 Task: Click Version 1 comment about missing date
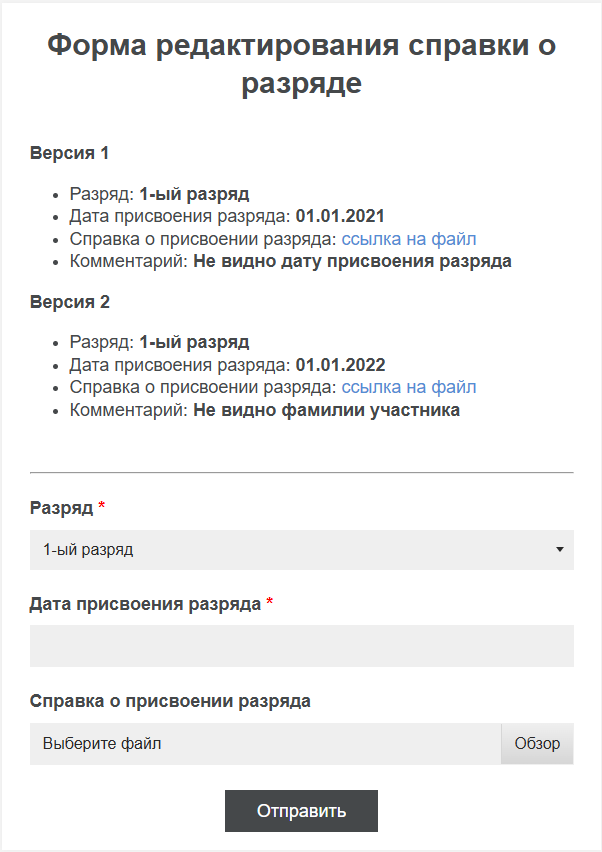[x=352, y=262]
